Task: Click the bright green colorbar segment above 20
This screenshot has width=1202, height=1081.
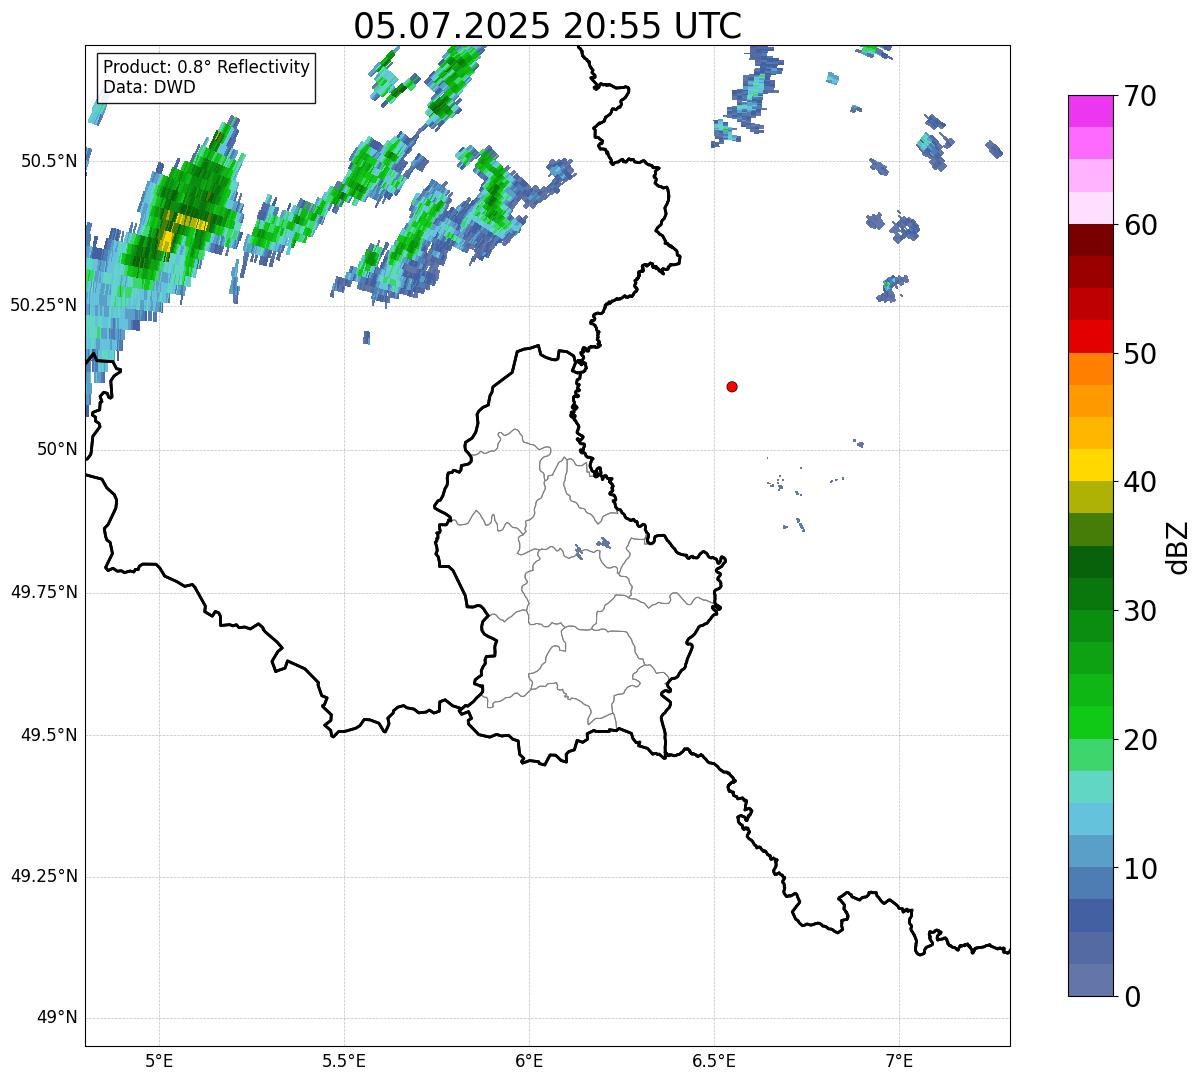Action: (x=1091, y=722)
